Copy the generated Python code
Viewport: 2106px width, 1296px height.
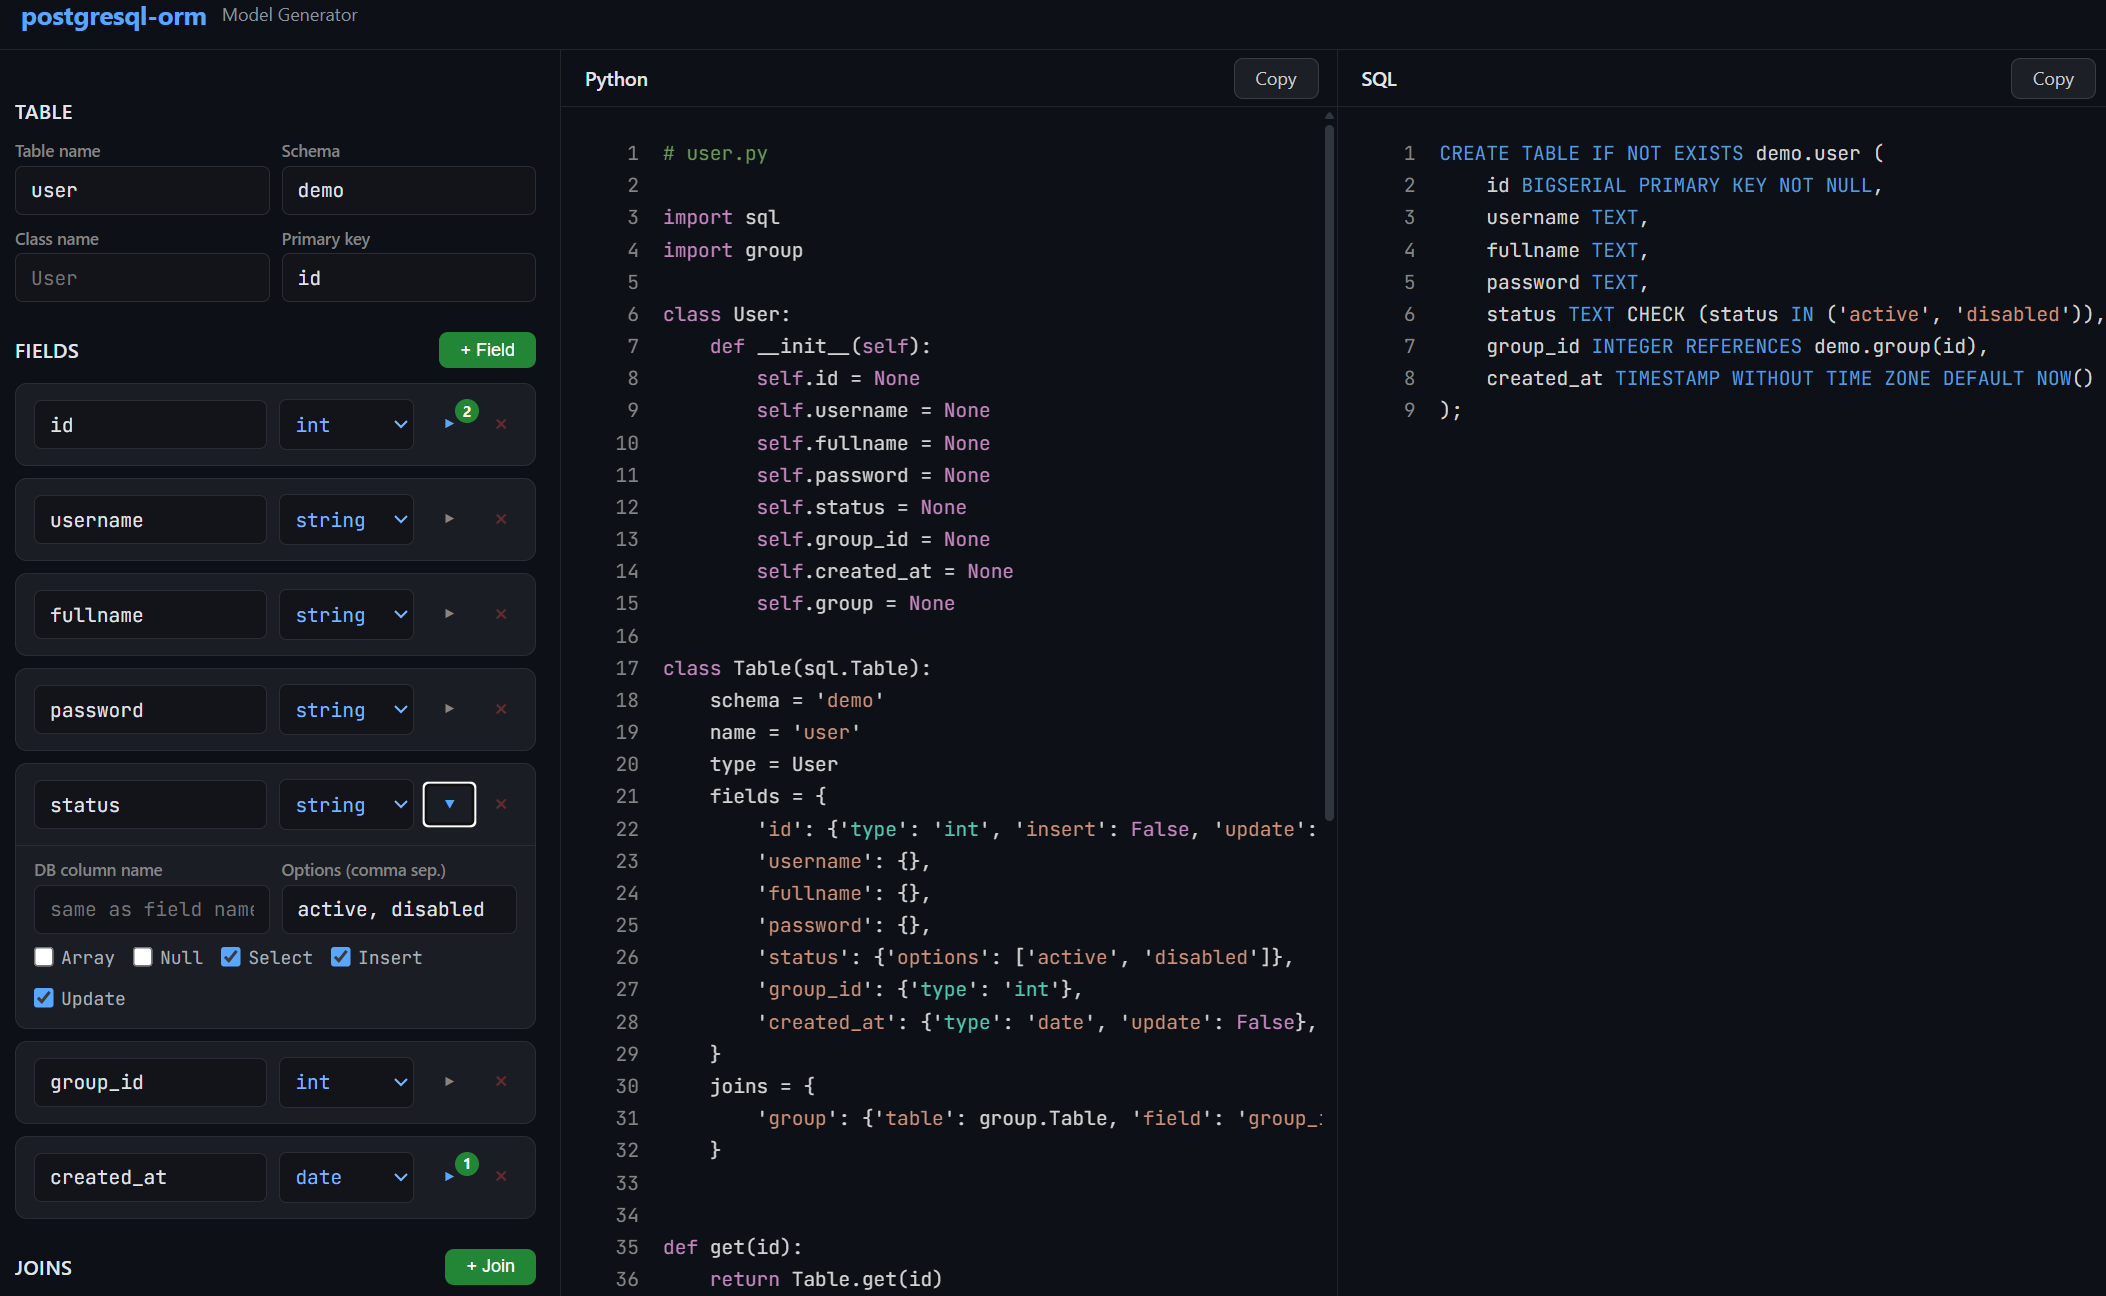point(1275,79)
